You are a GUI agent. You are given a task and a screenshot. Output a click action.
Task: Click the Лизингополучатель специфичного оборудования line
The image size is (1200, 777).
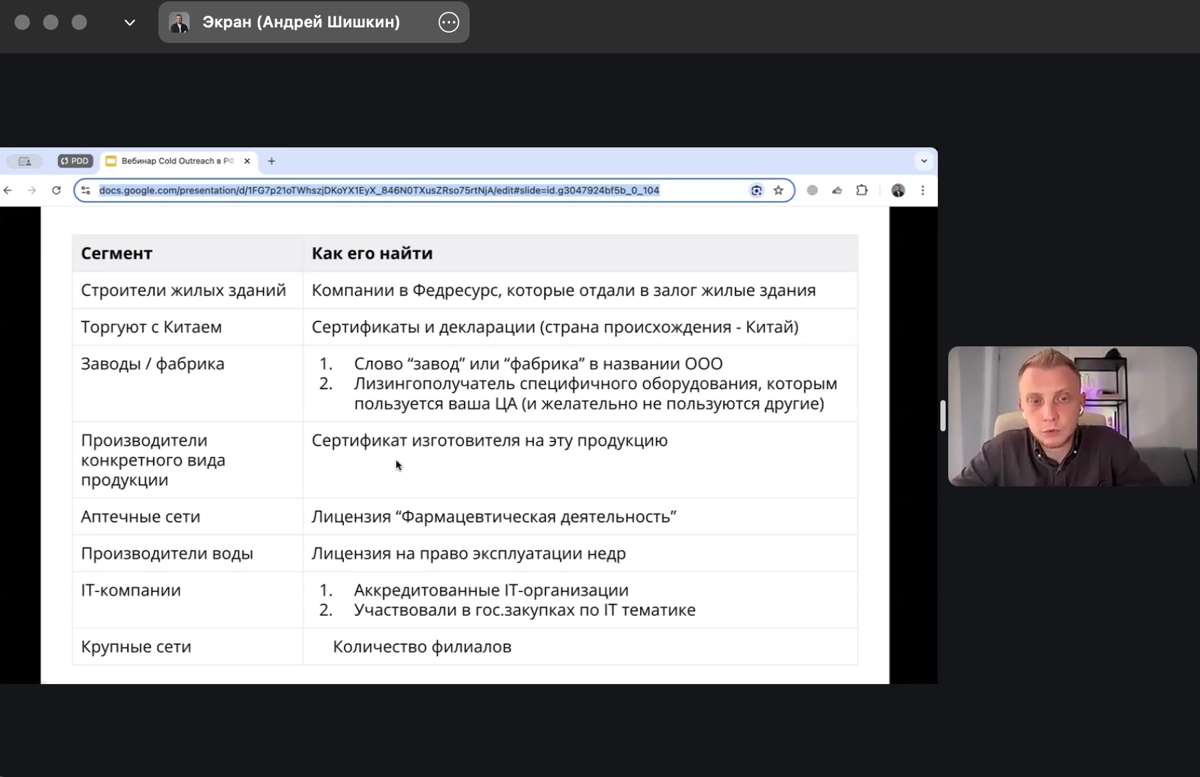(596, 394)
